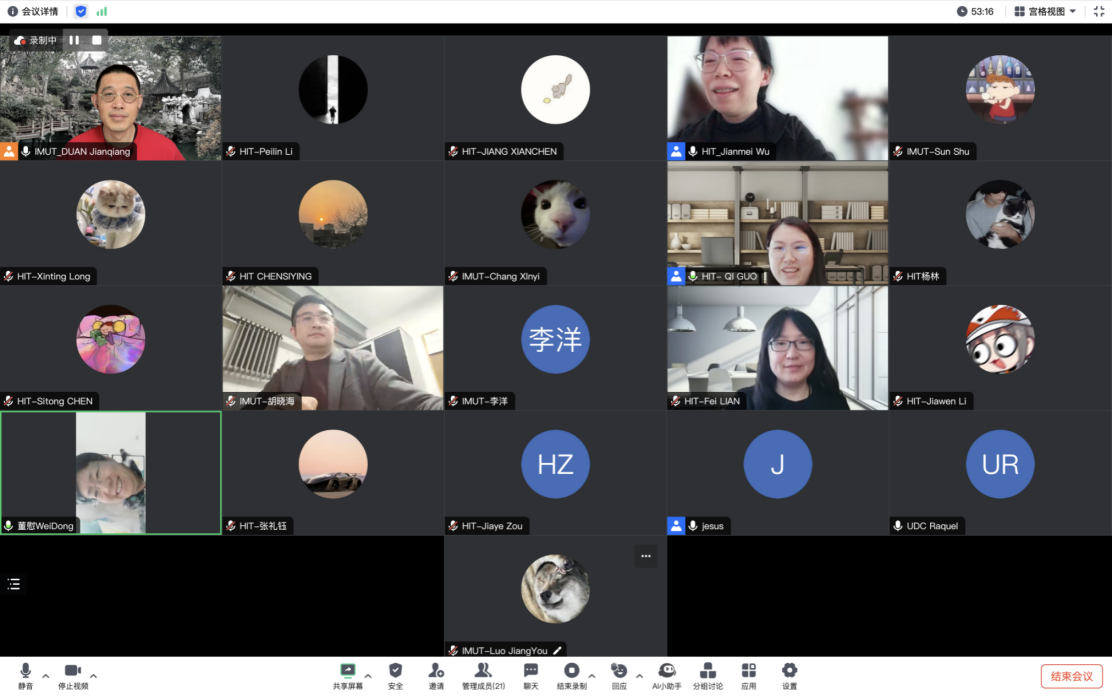Stop video with the 停止视频 camera button
This screenshot has height=696, width=1112.
tap(72, 673)
